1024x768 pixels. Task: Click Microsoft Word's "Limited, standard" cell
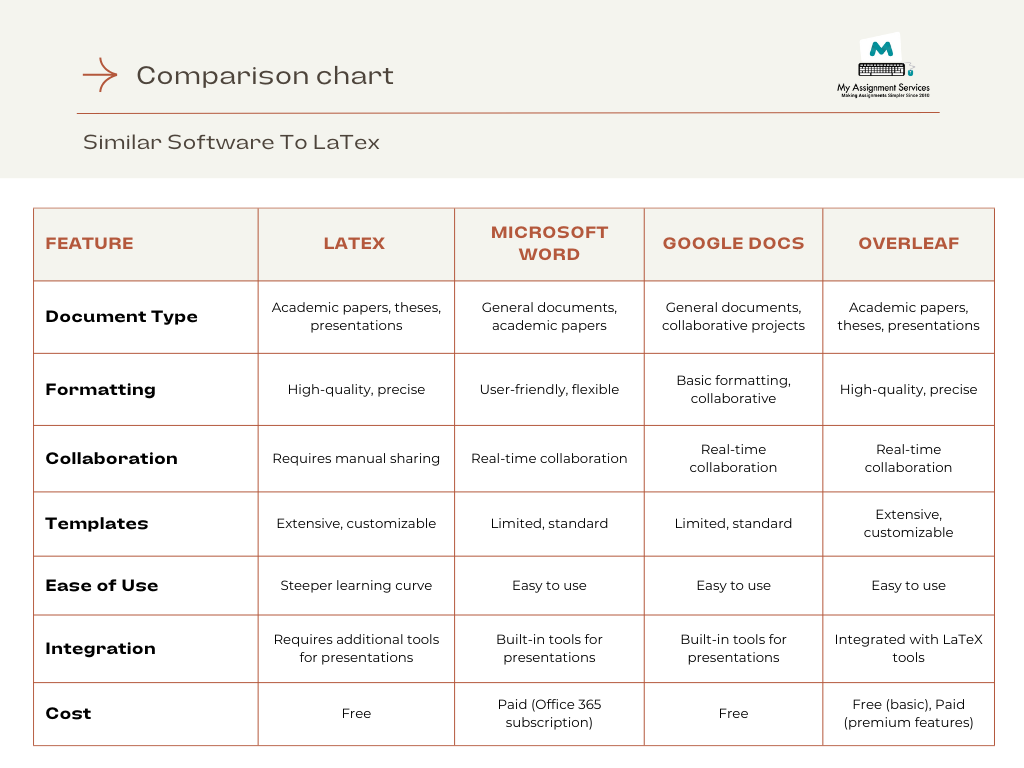point(549,524)
